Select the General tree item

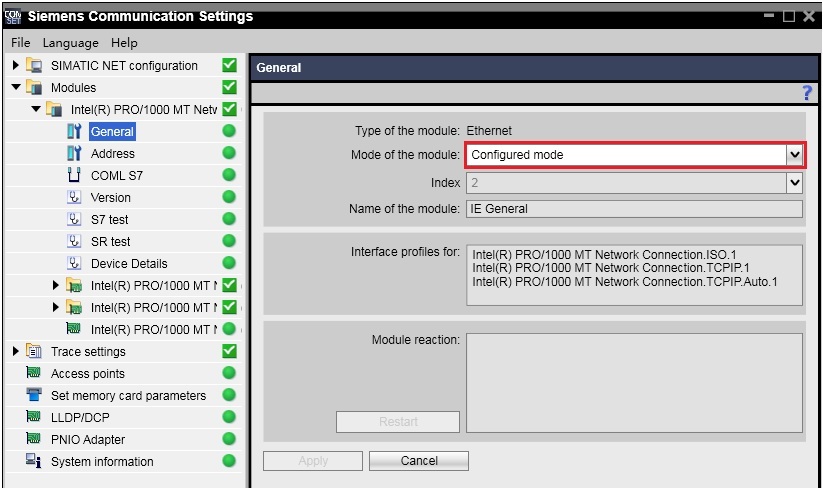coord(112,131)
